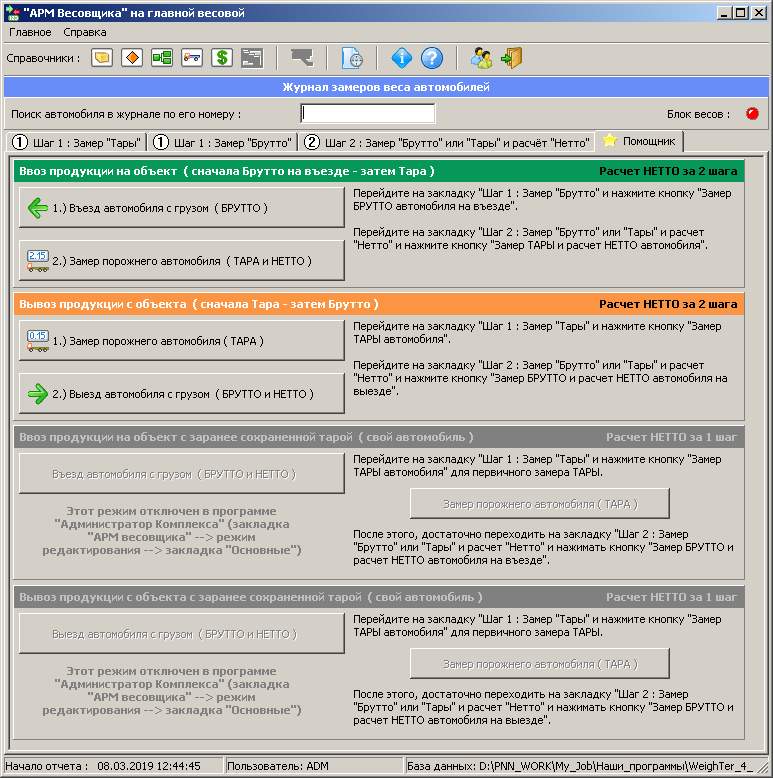The width and height of the screenshot is (773, 778).
Task: Click Въезд автомобиля с грузом (БРУТТО) button
Action: [182, 208]
